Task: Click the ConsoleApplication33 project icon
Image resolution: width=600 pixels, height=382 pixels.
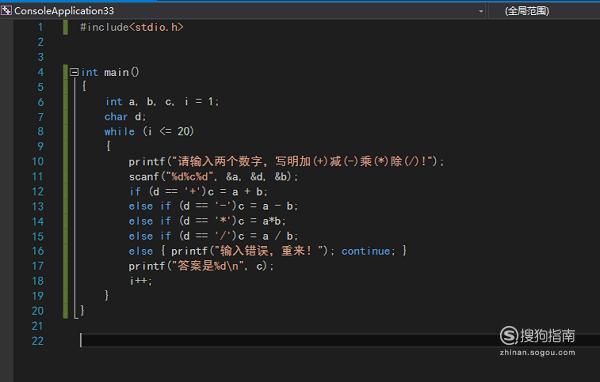Action: (x=6, y=11)
